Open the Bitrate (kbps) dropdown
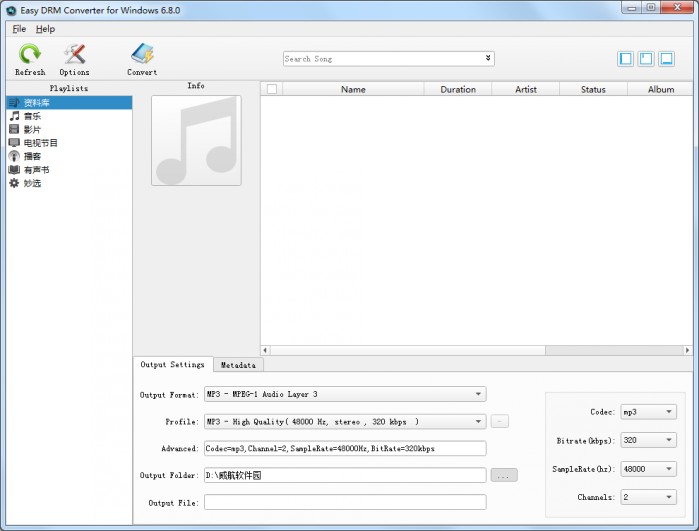 pos(649,440)
